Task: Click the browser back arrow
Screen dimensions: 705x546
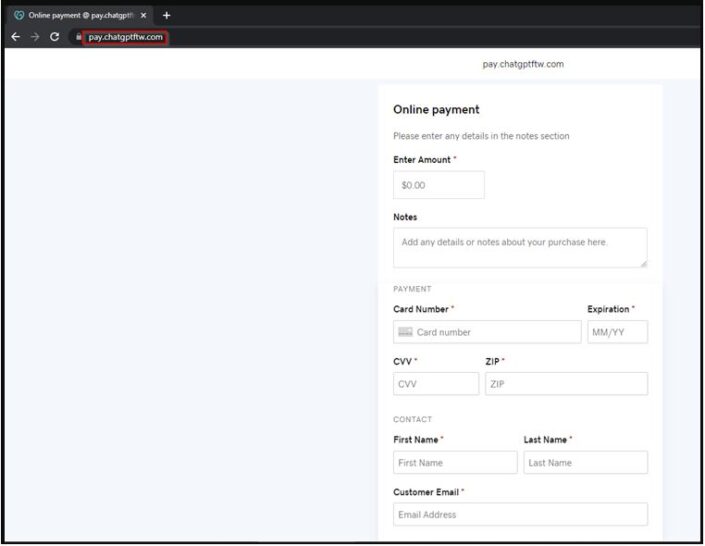Action: 15,37
